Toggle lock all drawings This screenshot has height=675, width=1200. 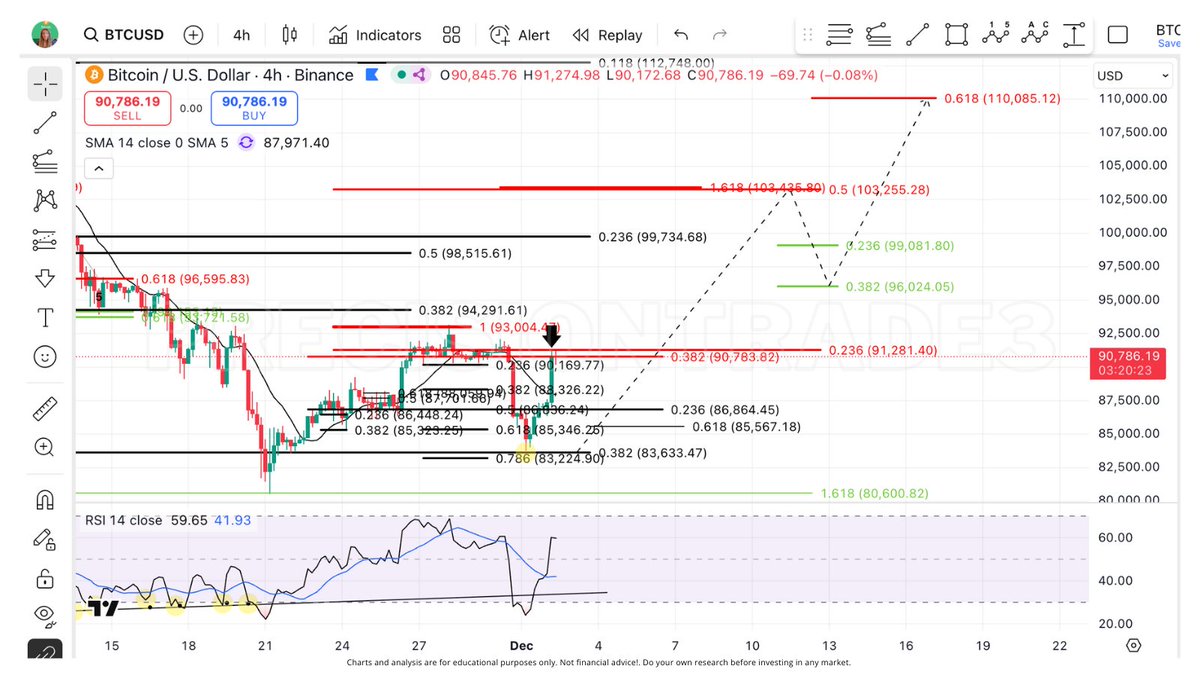click(45, 579)
